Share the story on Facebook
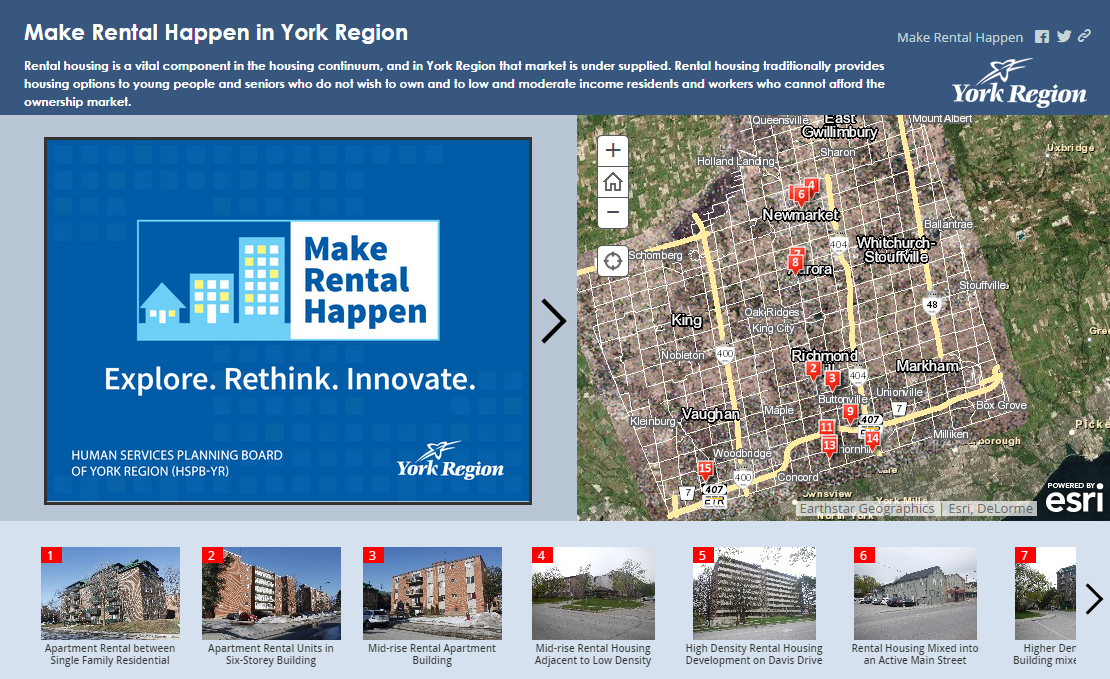The image size is (1110, 679). [x=1042, y=37]
